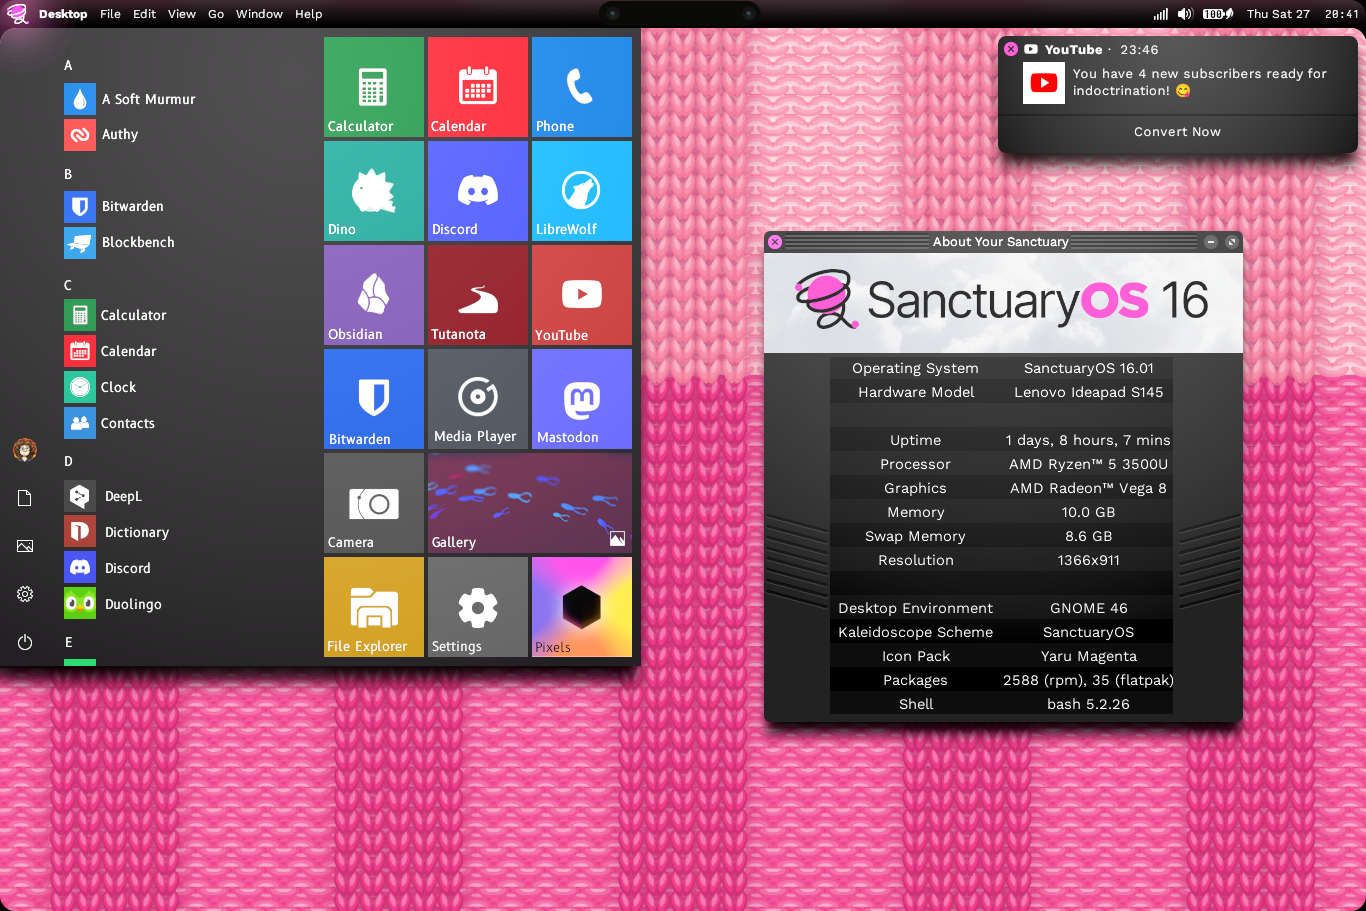Open the Dino tile in start menu
This screenshot has height=911, width=1366.
(x=373, y=191)
